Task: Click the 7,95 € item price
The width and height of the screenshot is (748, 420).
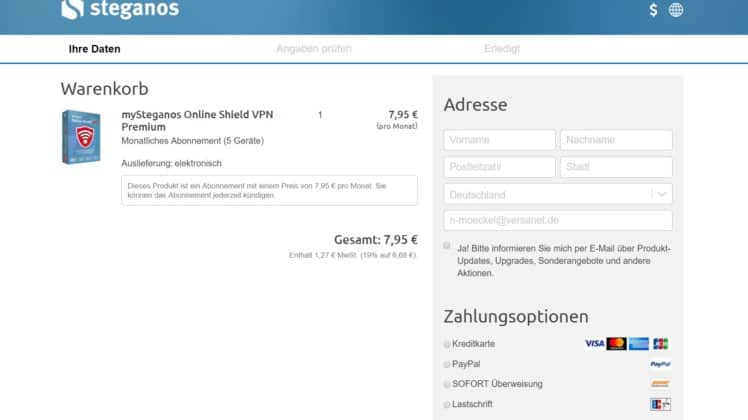Action: point(403,115)
